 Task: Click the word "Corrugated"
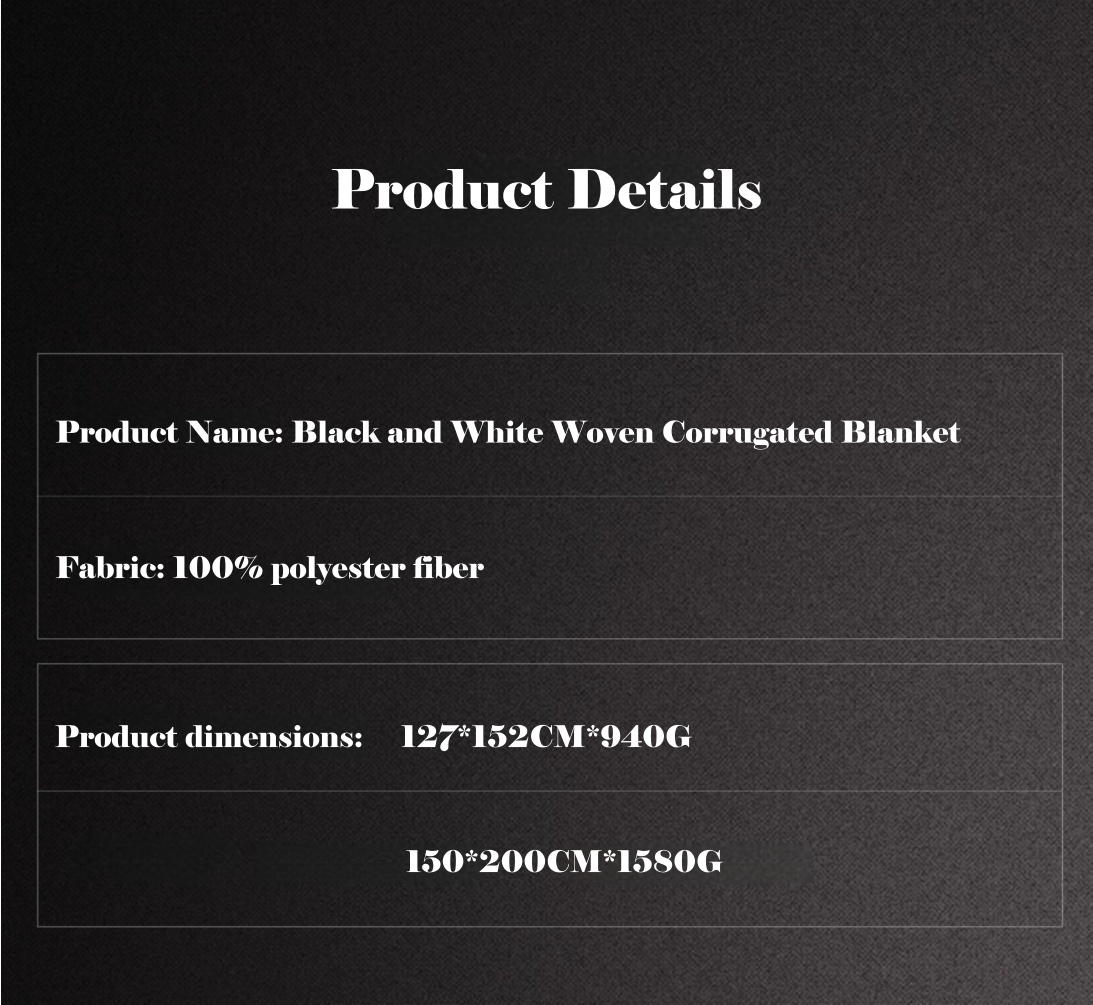[747, 434]
